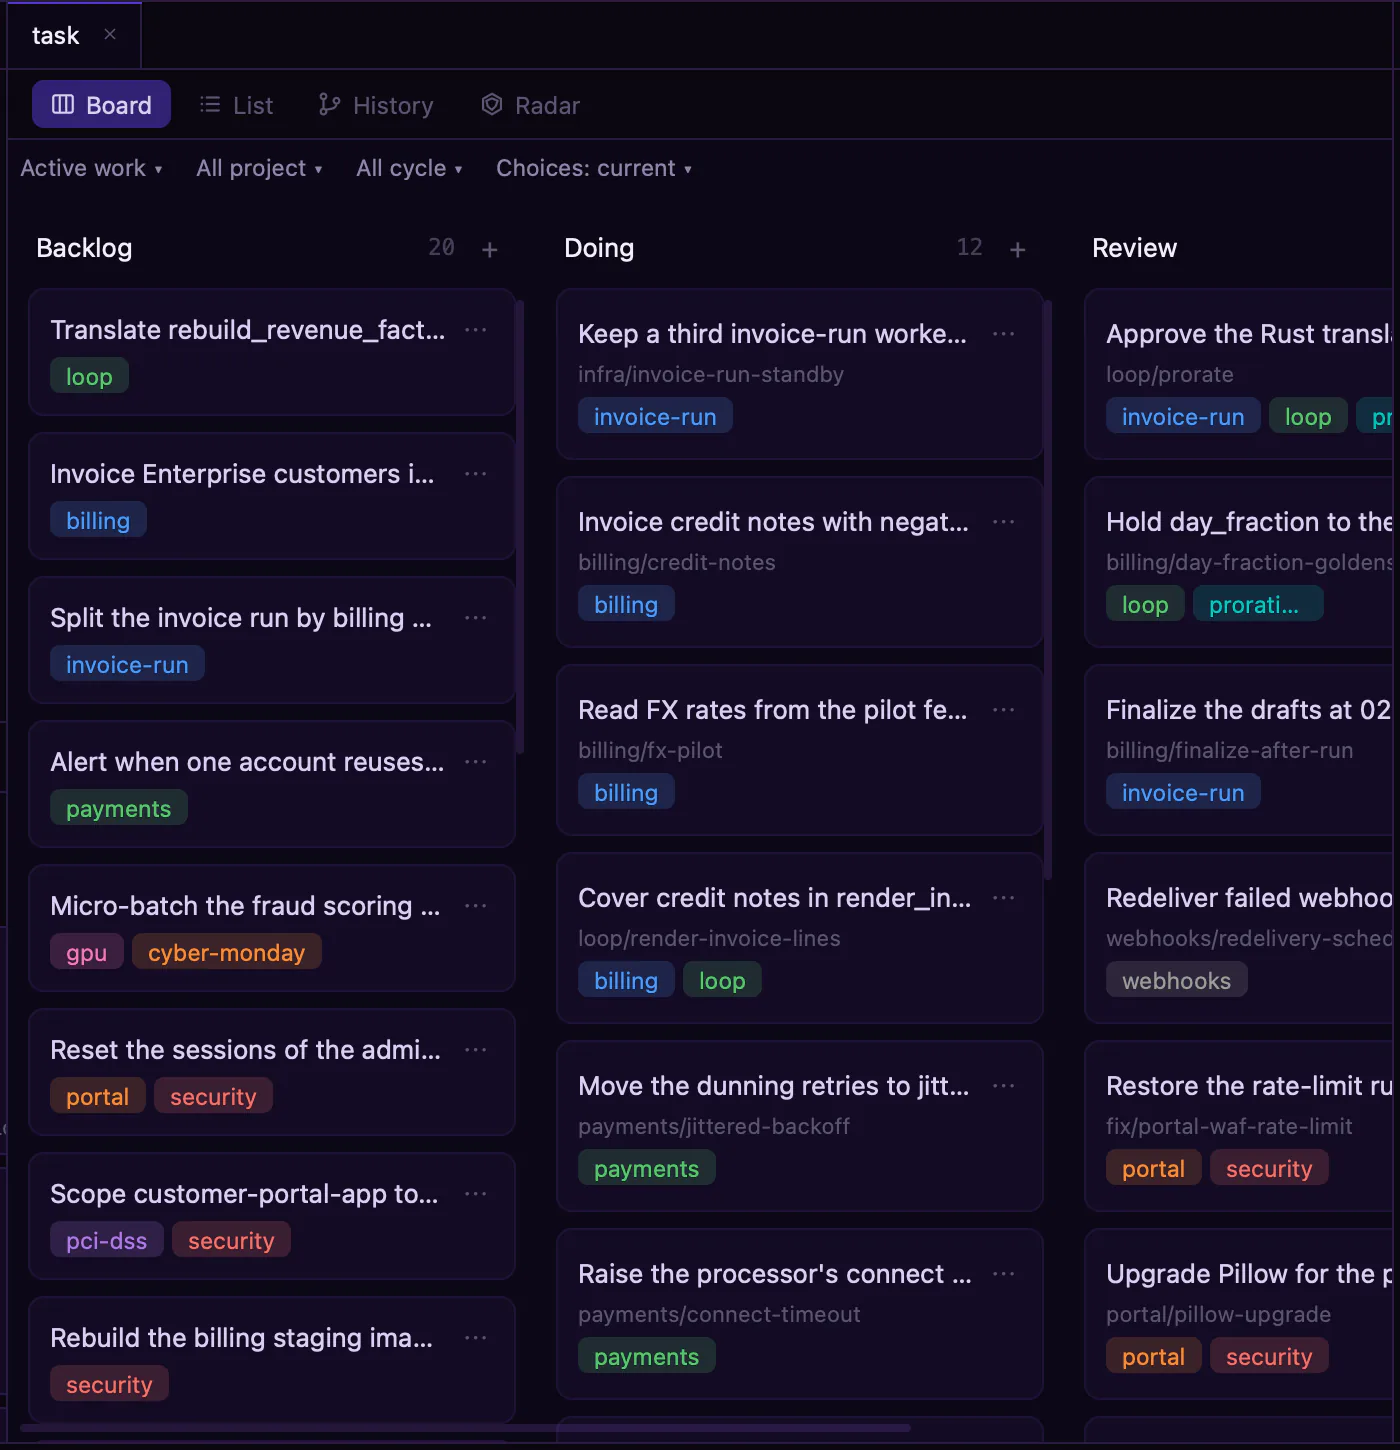Image resolution: width=1400 pixels, height=1450 pixels.
Task: Open menu for Invoice credit notes card
Action: pyautogui.click(x=1004, y=522)
